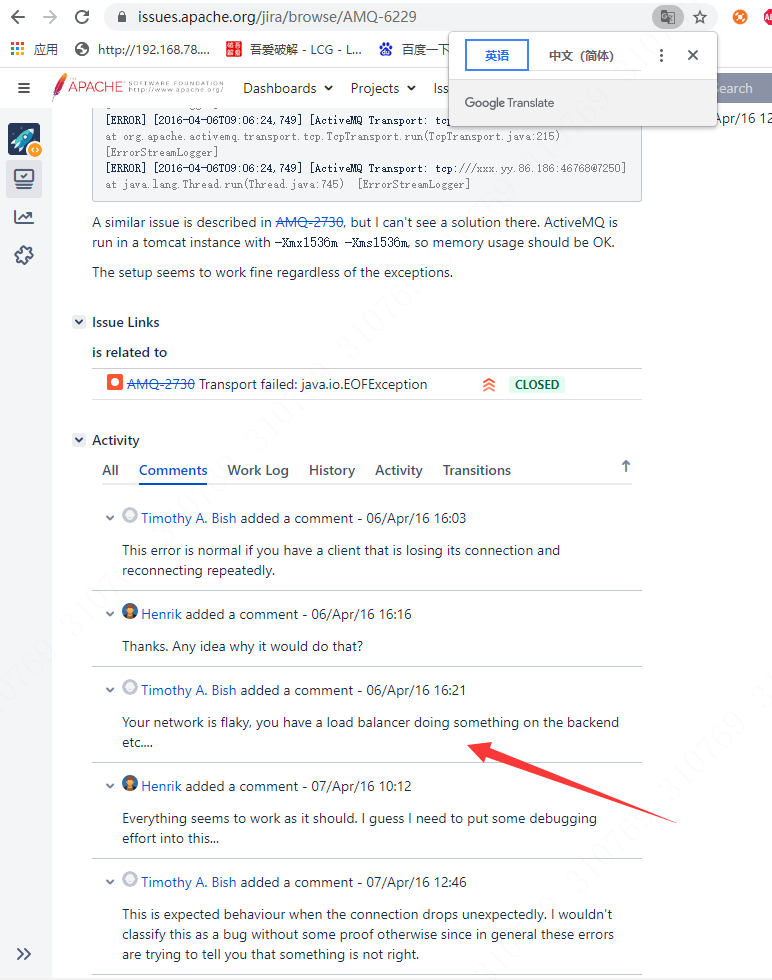The image size is (772, 980).
Task: Open Timothy A. Bish profile on 12:46 comment
Action: (x=189, y=882)
